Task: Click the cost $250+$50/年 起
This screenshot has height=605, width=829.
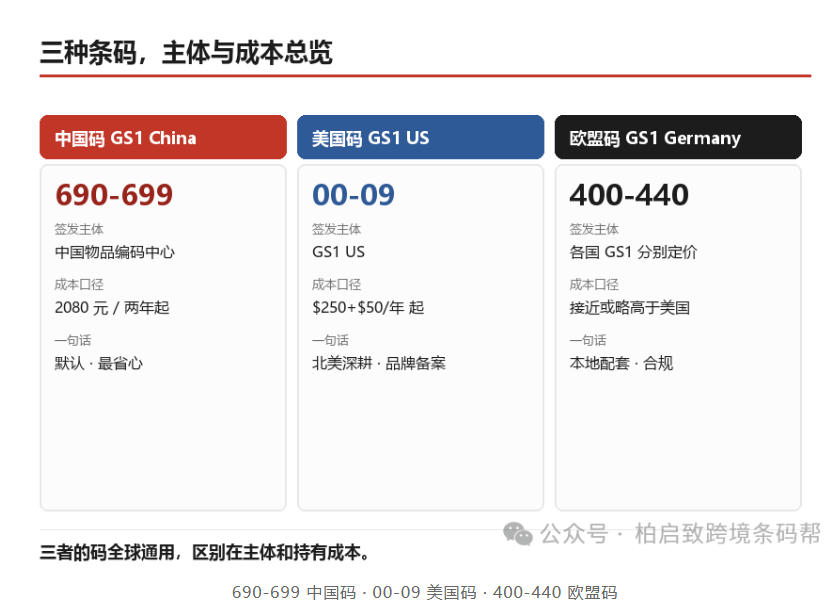Action: pyautogui.click(x=368, y=308)
